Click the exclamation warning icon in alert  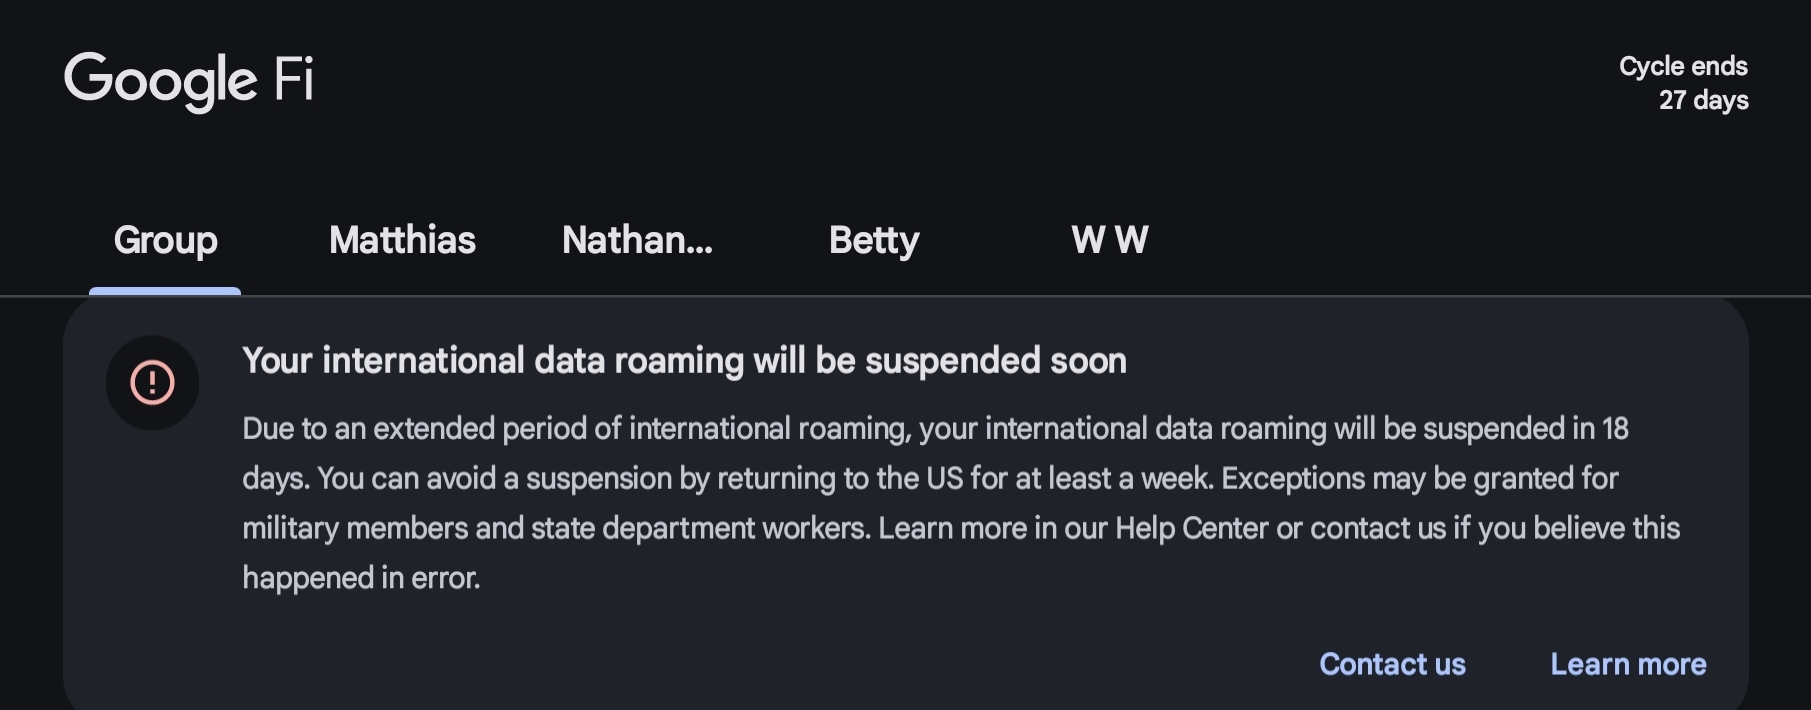point(152,383)
